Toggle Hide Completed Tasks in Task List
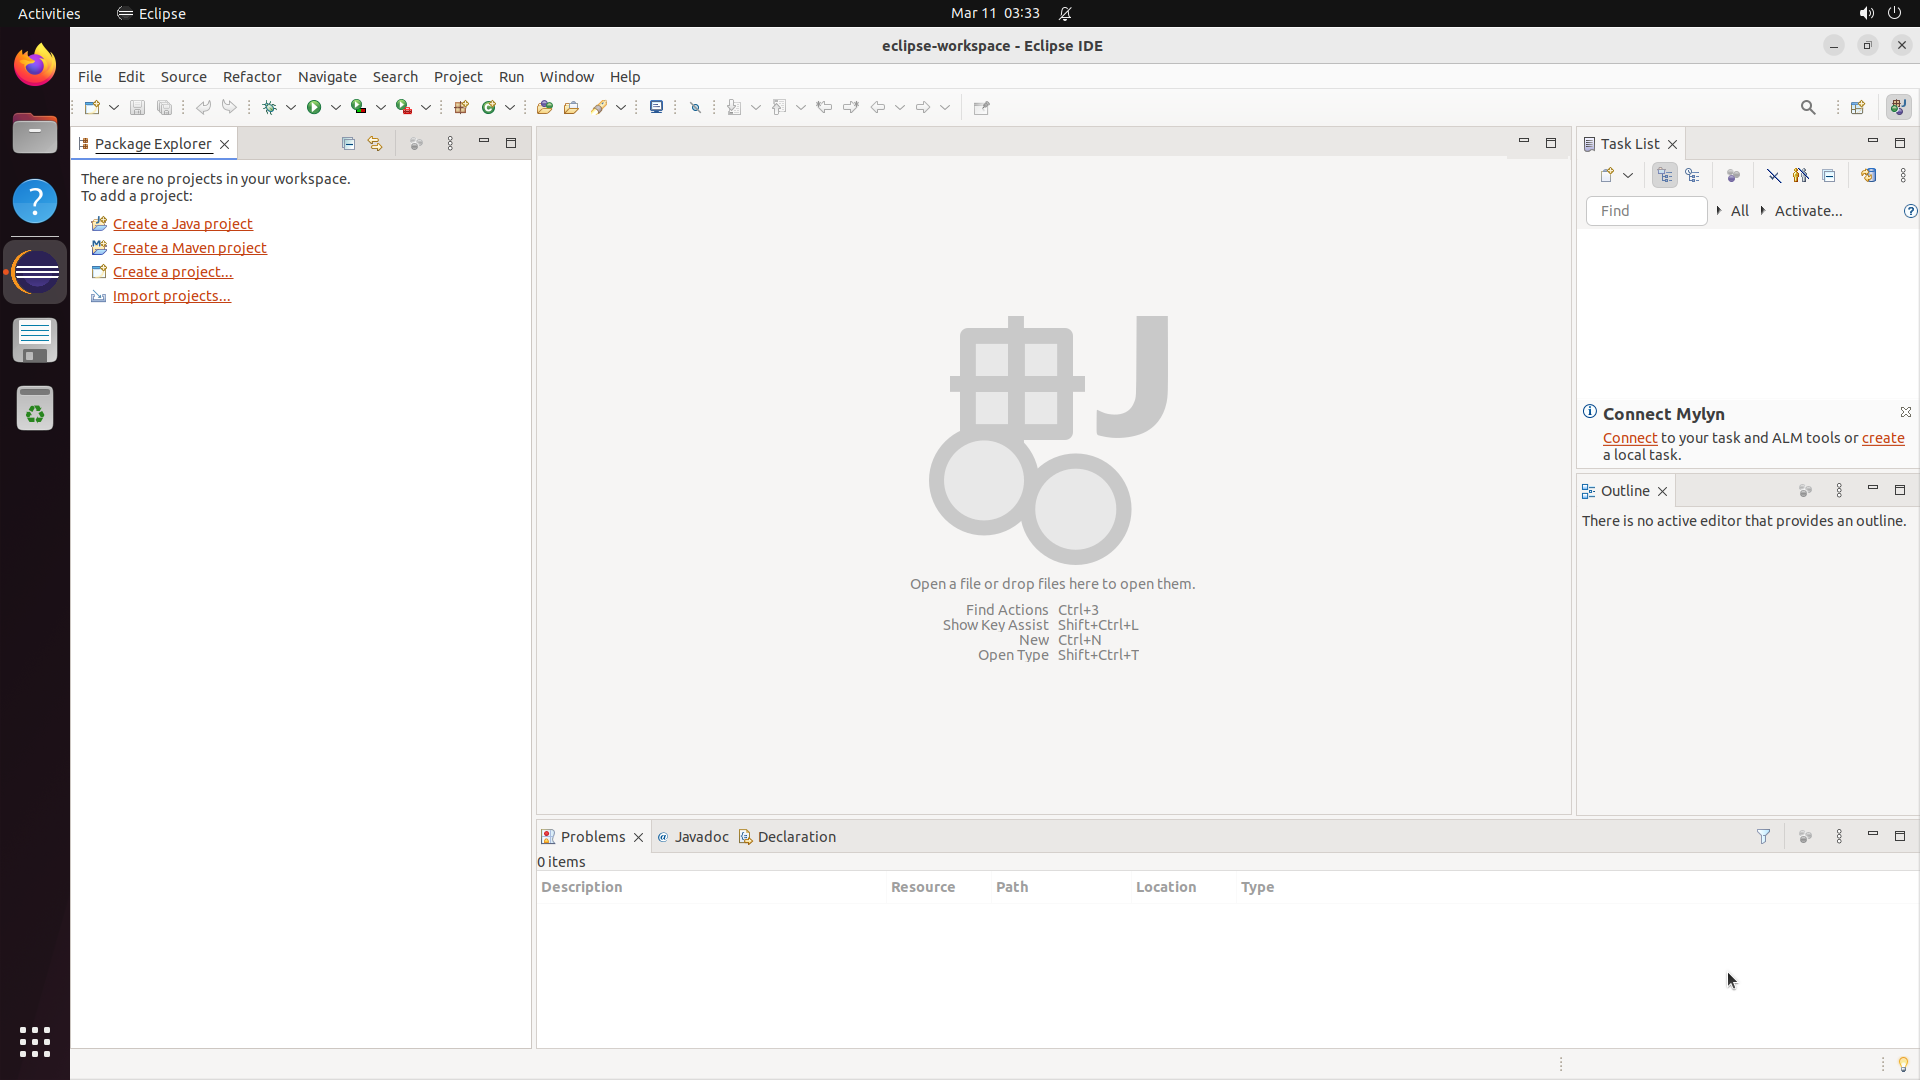1920x1080 pixels. click(x=1773, y=176)
